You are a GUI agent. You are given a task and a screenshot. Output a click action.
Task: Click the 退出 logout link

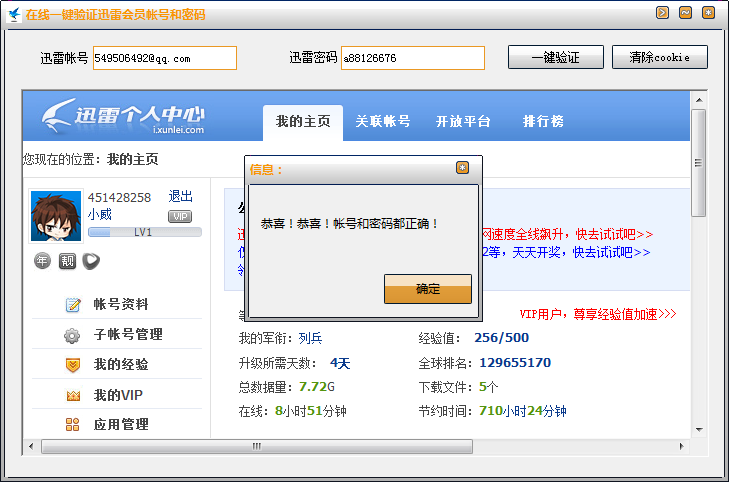click(x=180, y=197)
